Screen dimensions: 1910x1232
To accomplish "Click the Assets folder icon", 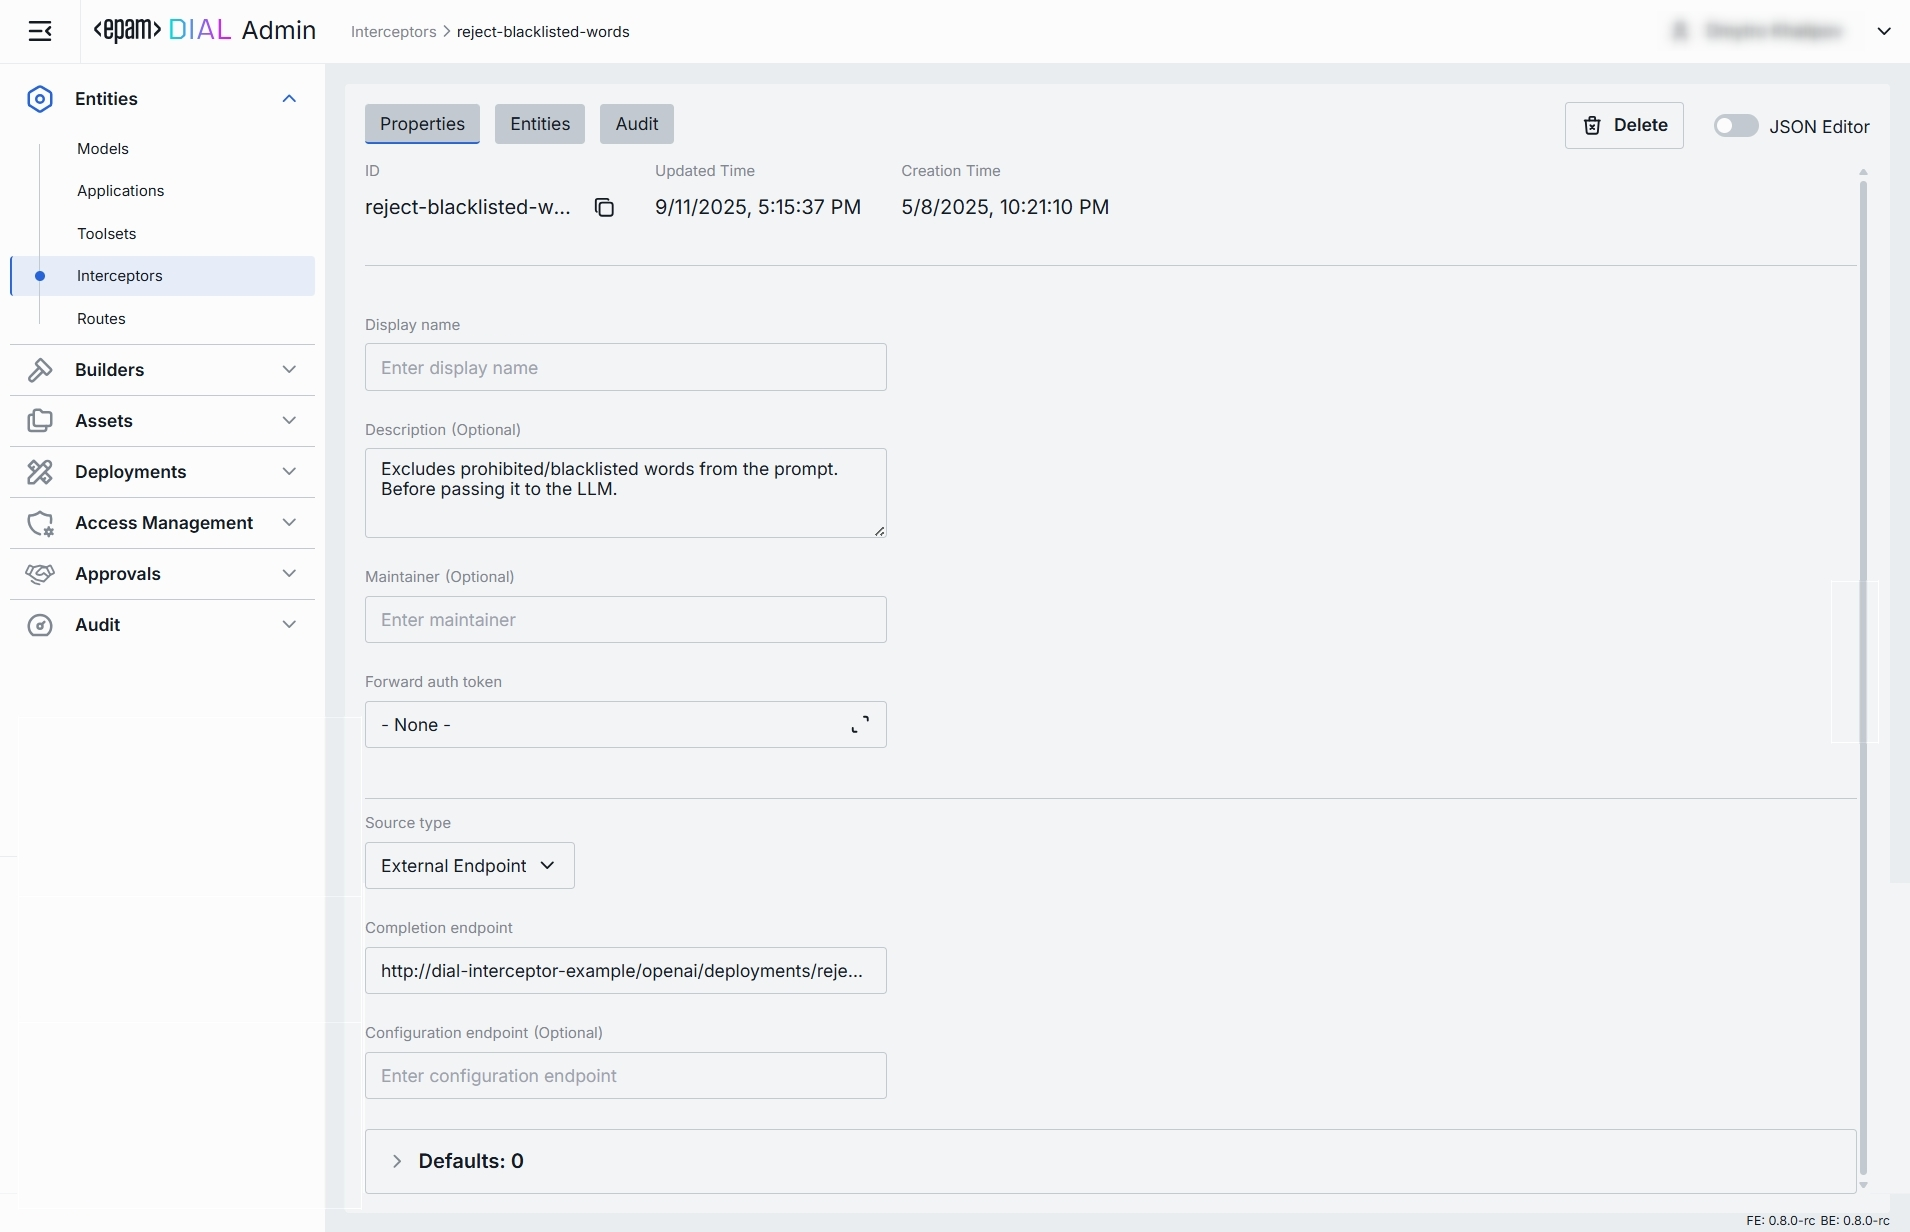I will pyautogui.click(x=40, y=421).
